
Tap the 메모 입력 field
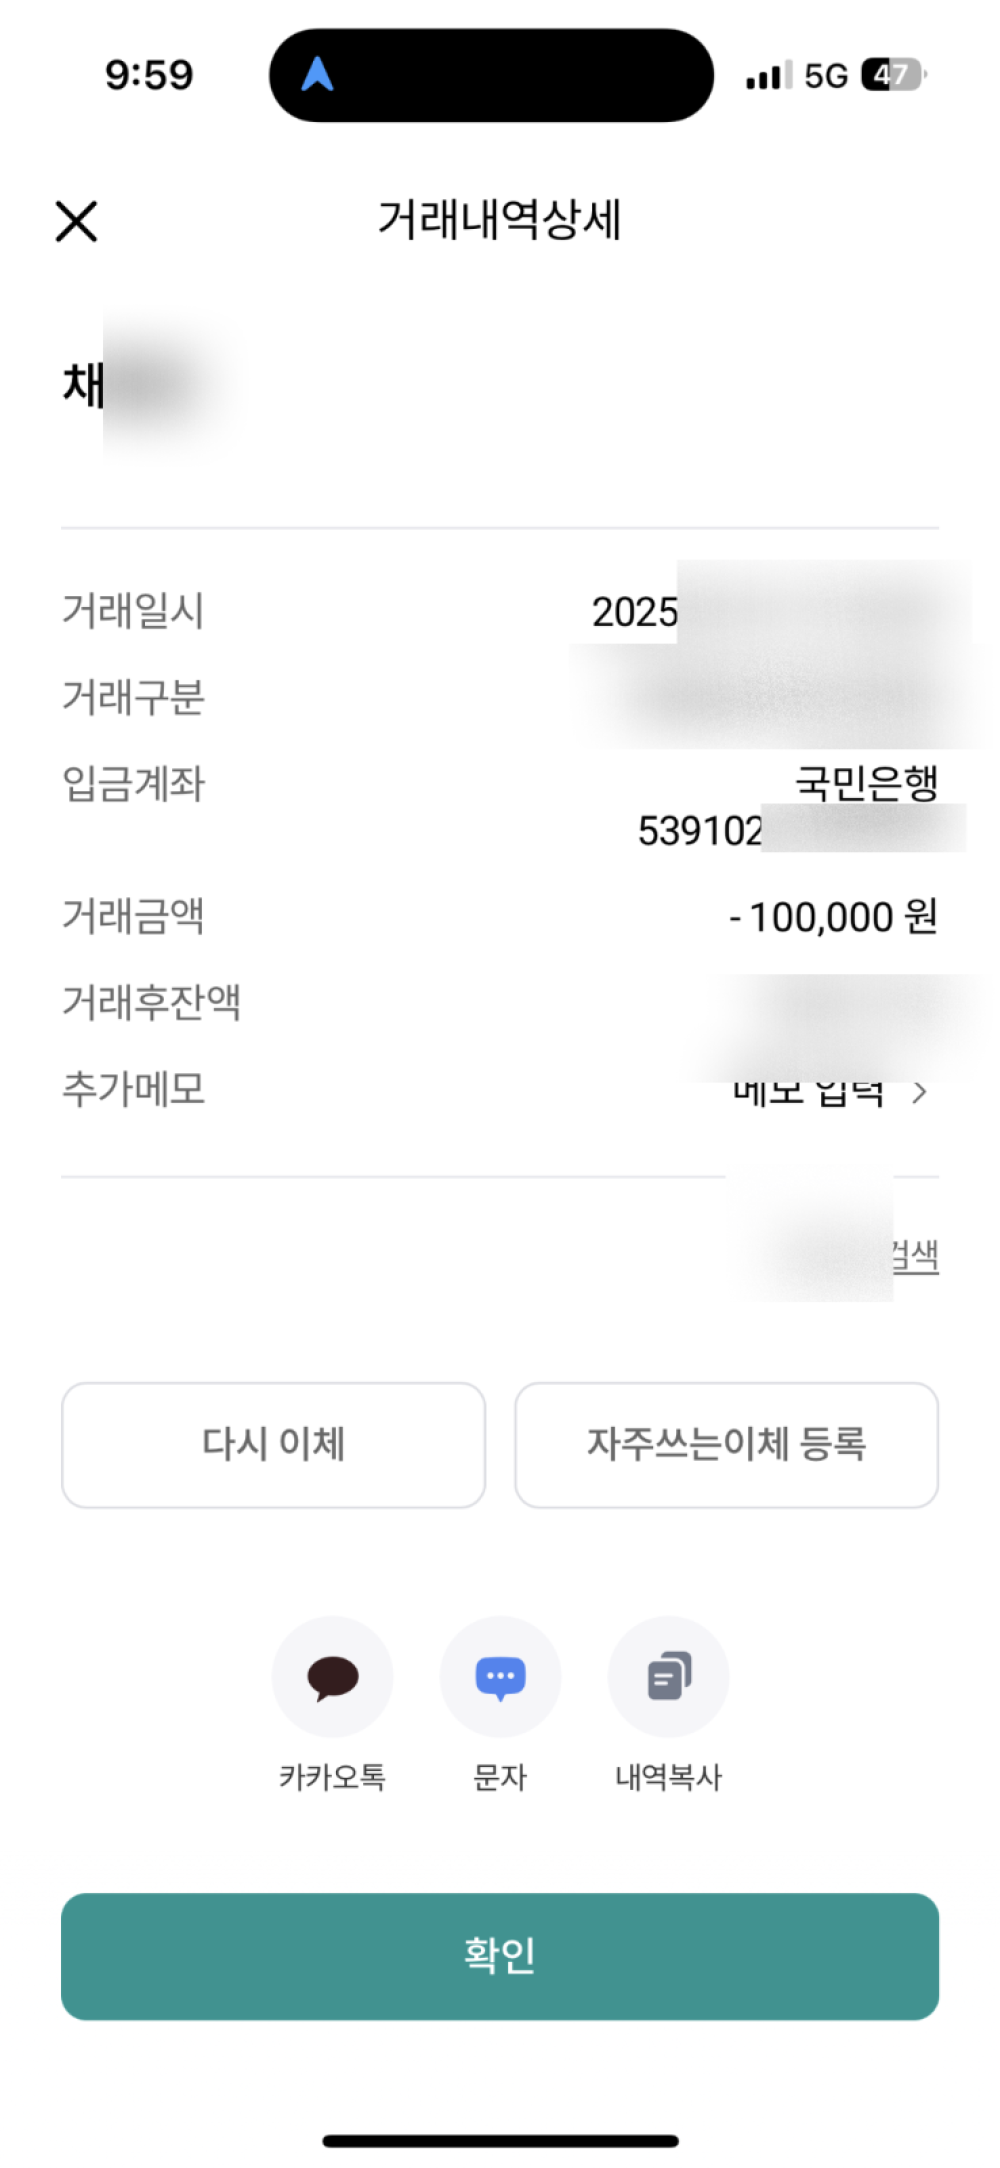[808, 1093]
